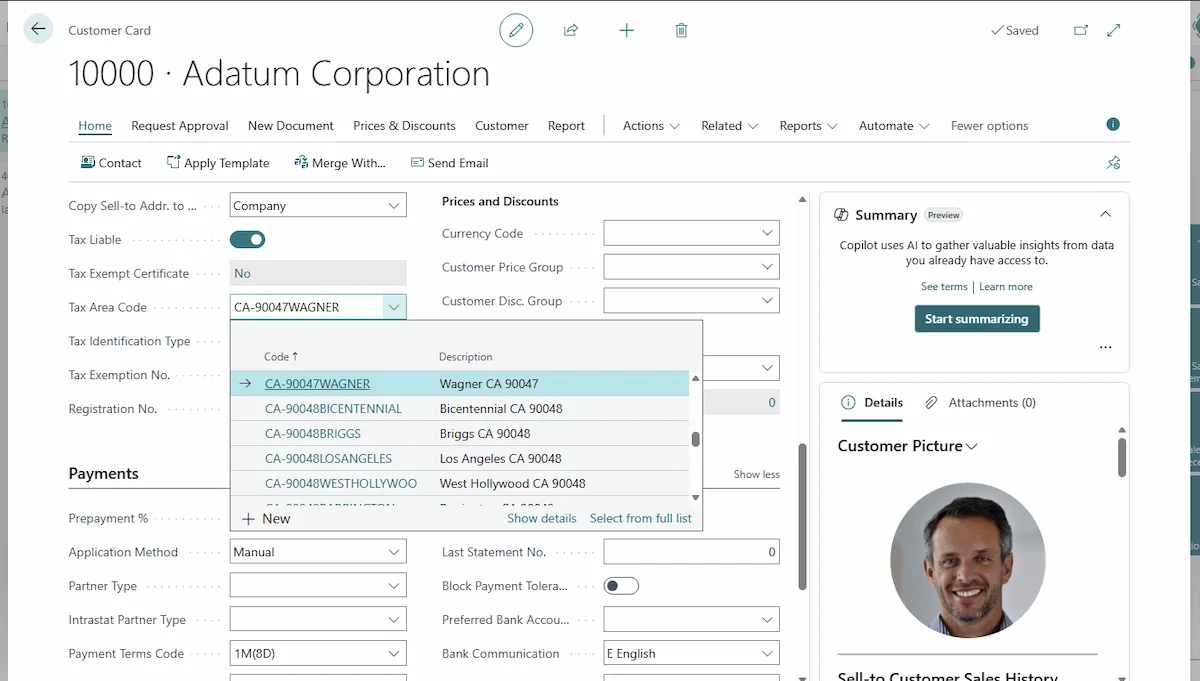The height and width of the screenshot is (681, 1200).
Task: Open Request Approval menu
Action: pyautogui.click(x=180, y=125)
